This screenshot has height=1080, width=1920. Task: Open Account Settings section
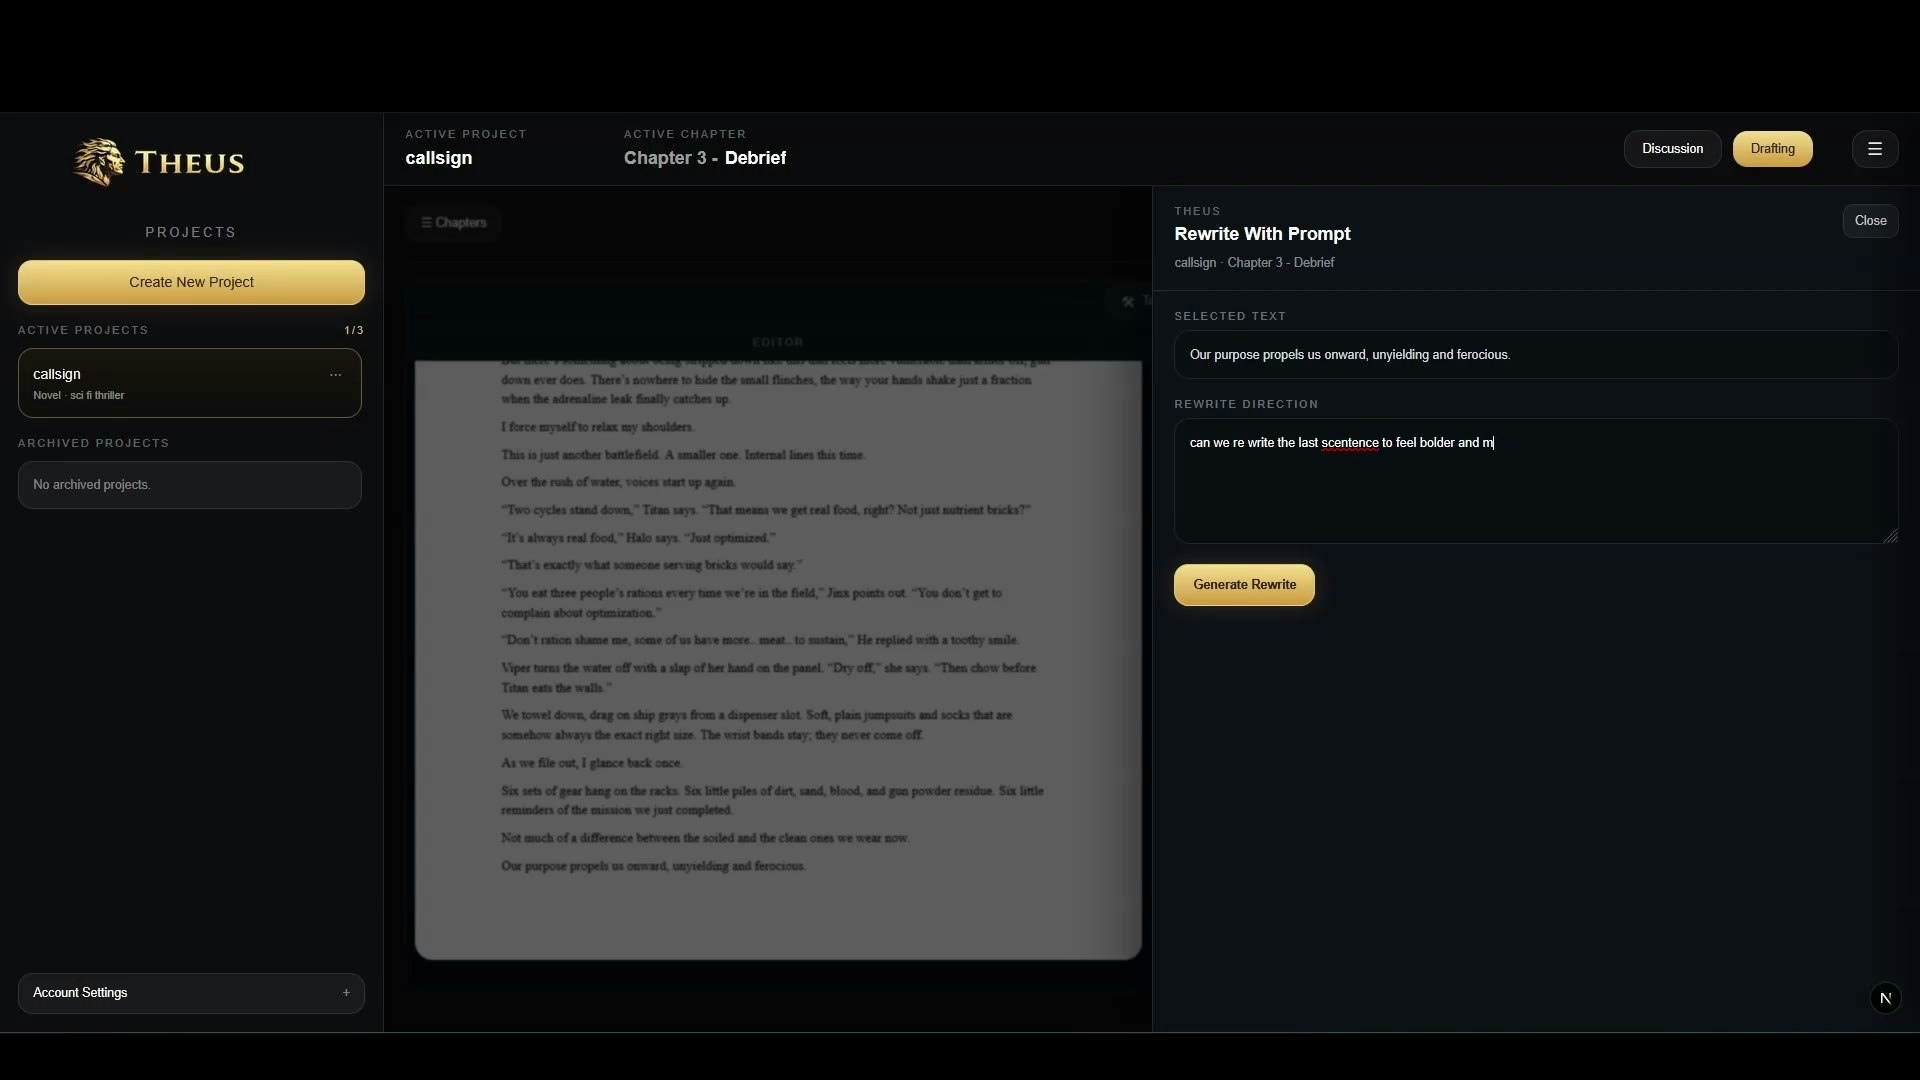click(x=80, y=993)
